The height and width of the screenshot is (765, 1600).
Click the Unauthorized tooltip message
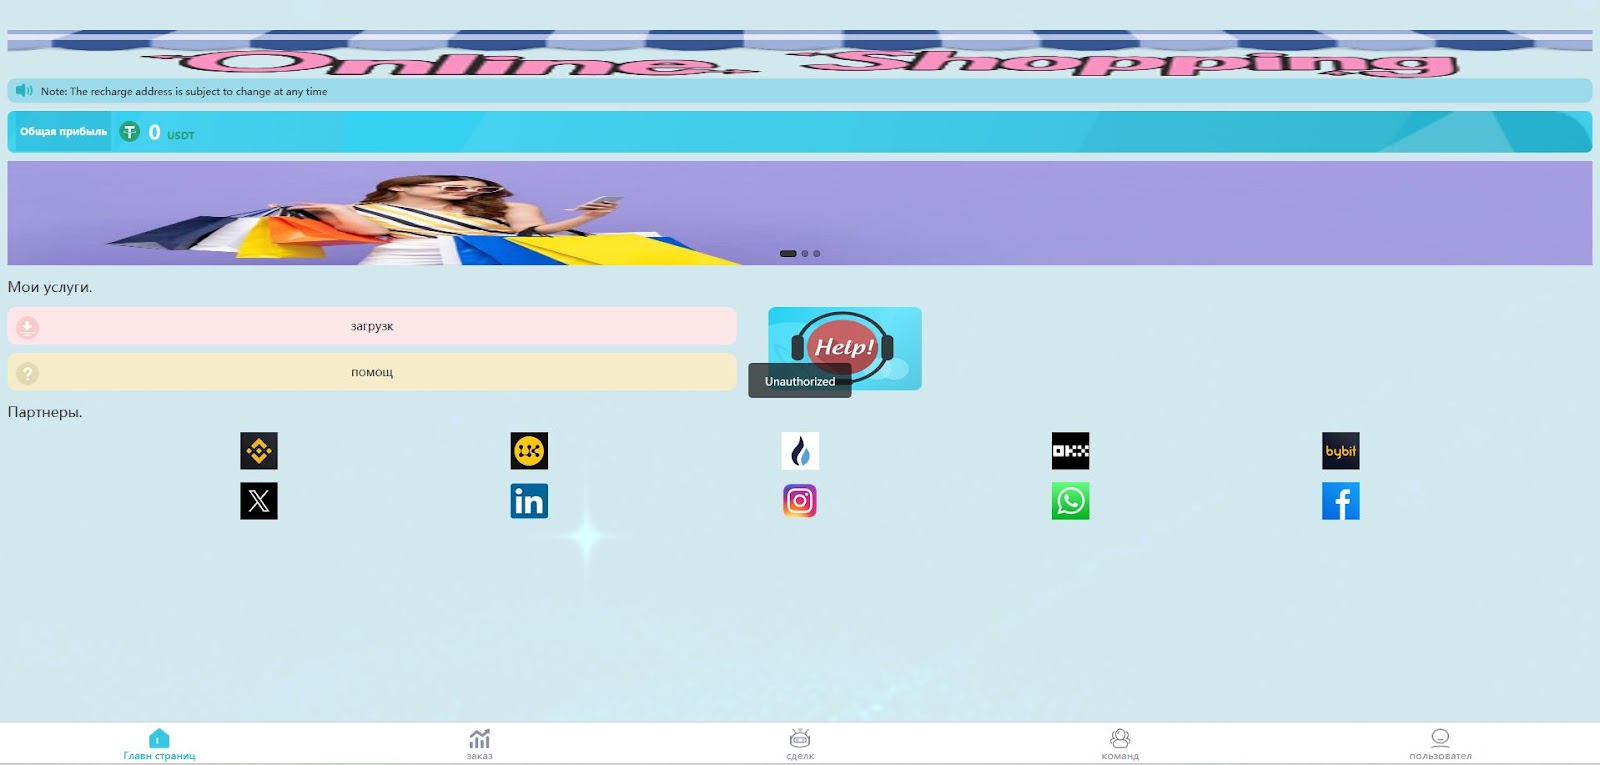point(800,381)
